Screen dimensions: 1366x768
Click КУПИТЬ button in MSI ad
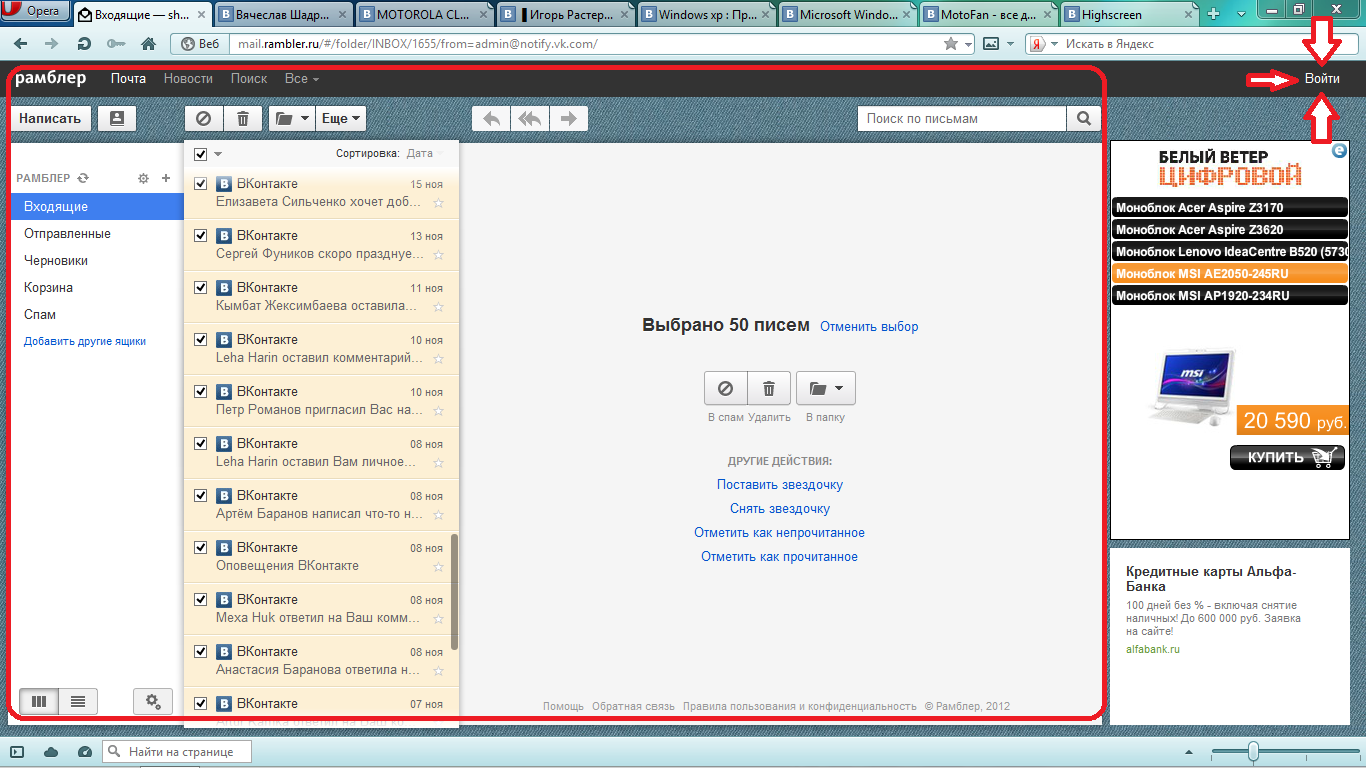(1287, 458)
